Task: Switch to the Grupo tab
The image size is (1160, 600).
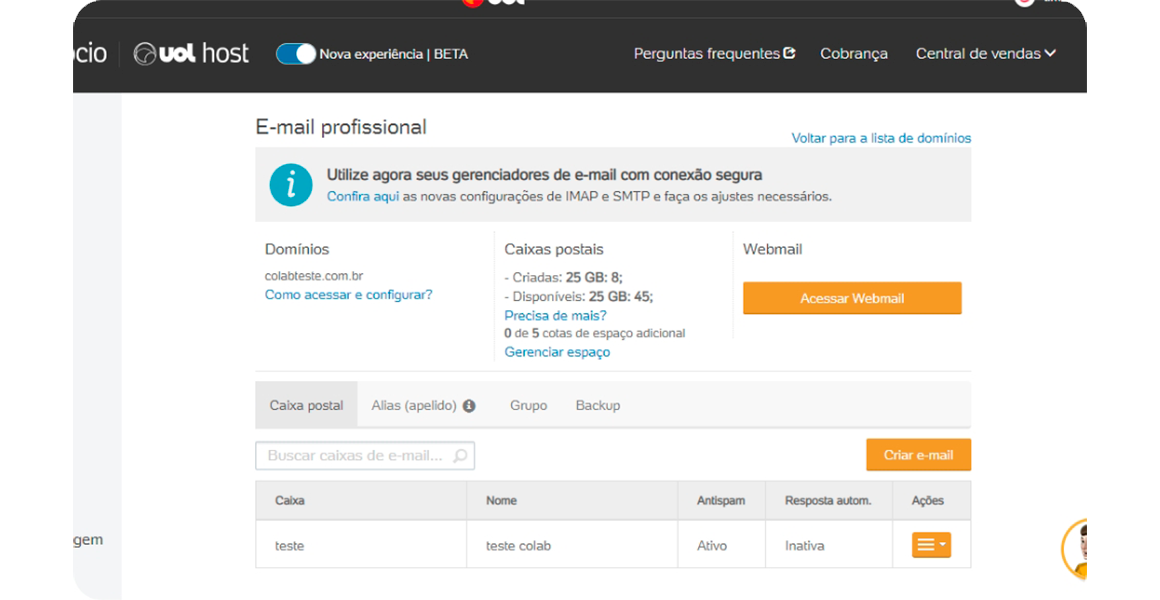Action: pyautogui.click(x=528, y=405)
